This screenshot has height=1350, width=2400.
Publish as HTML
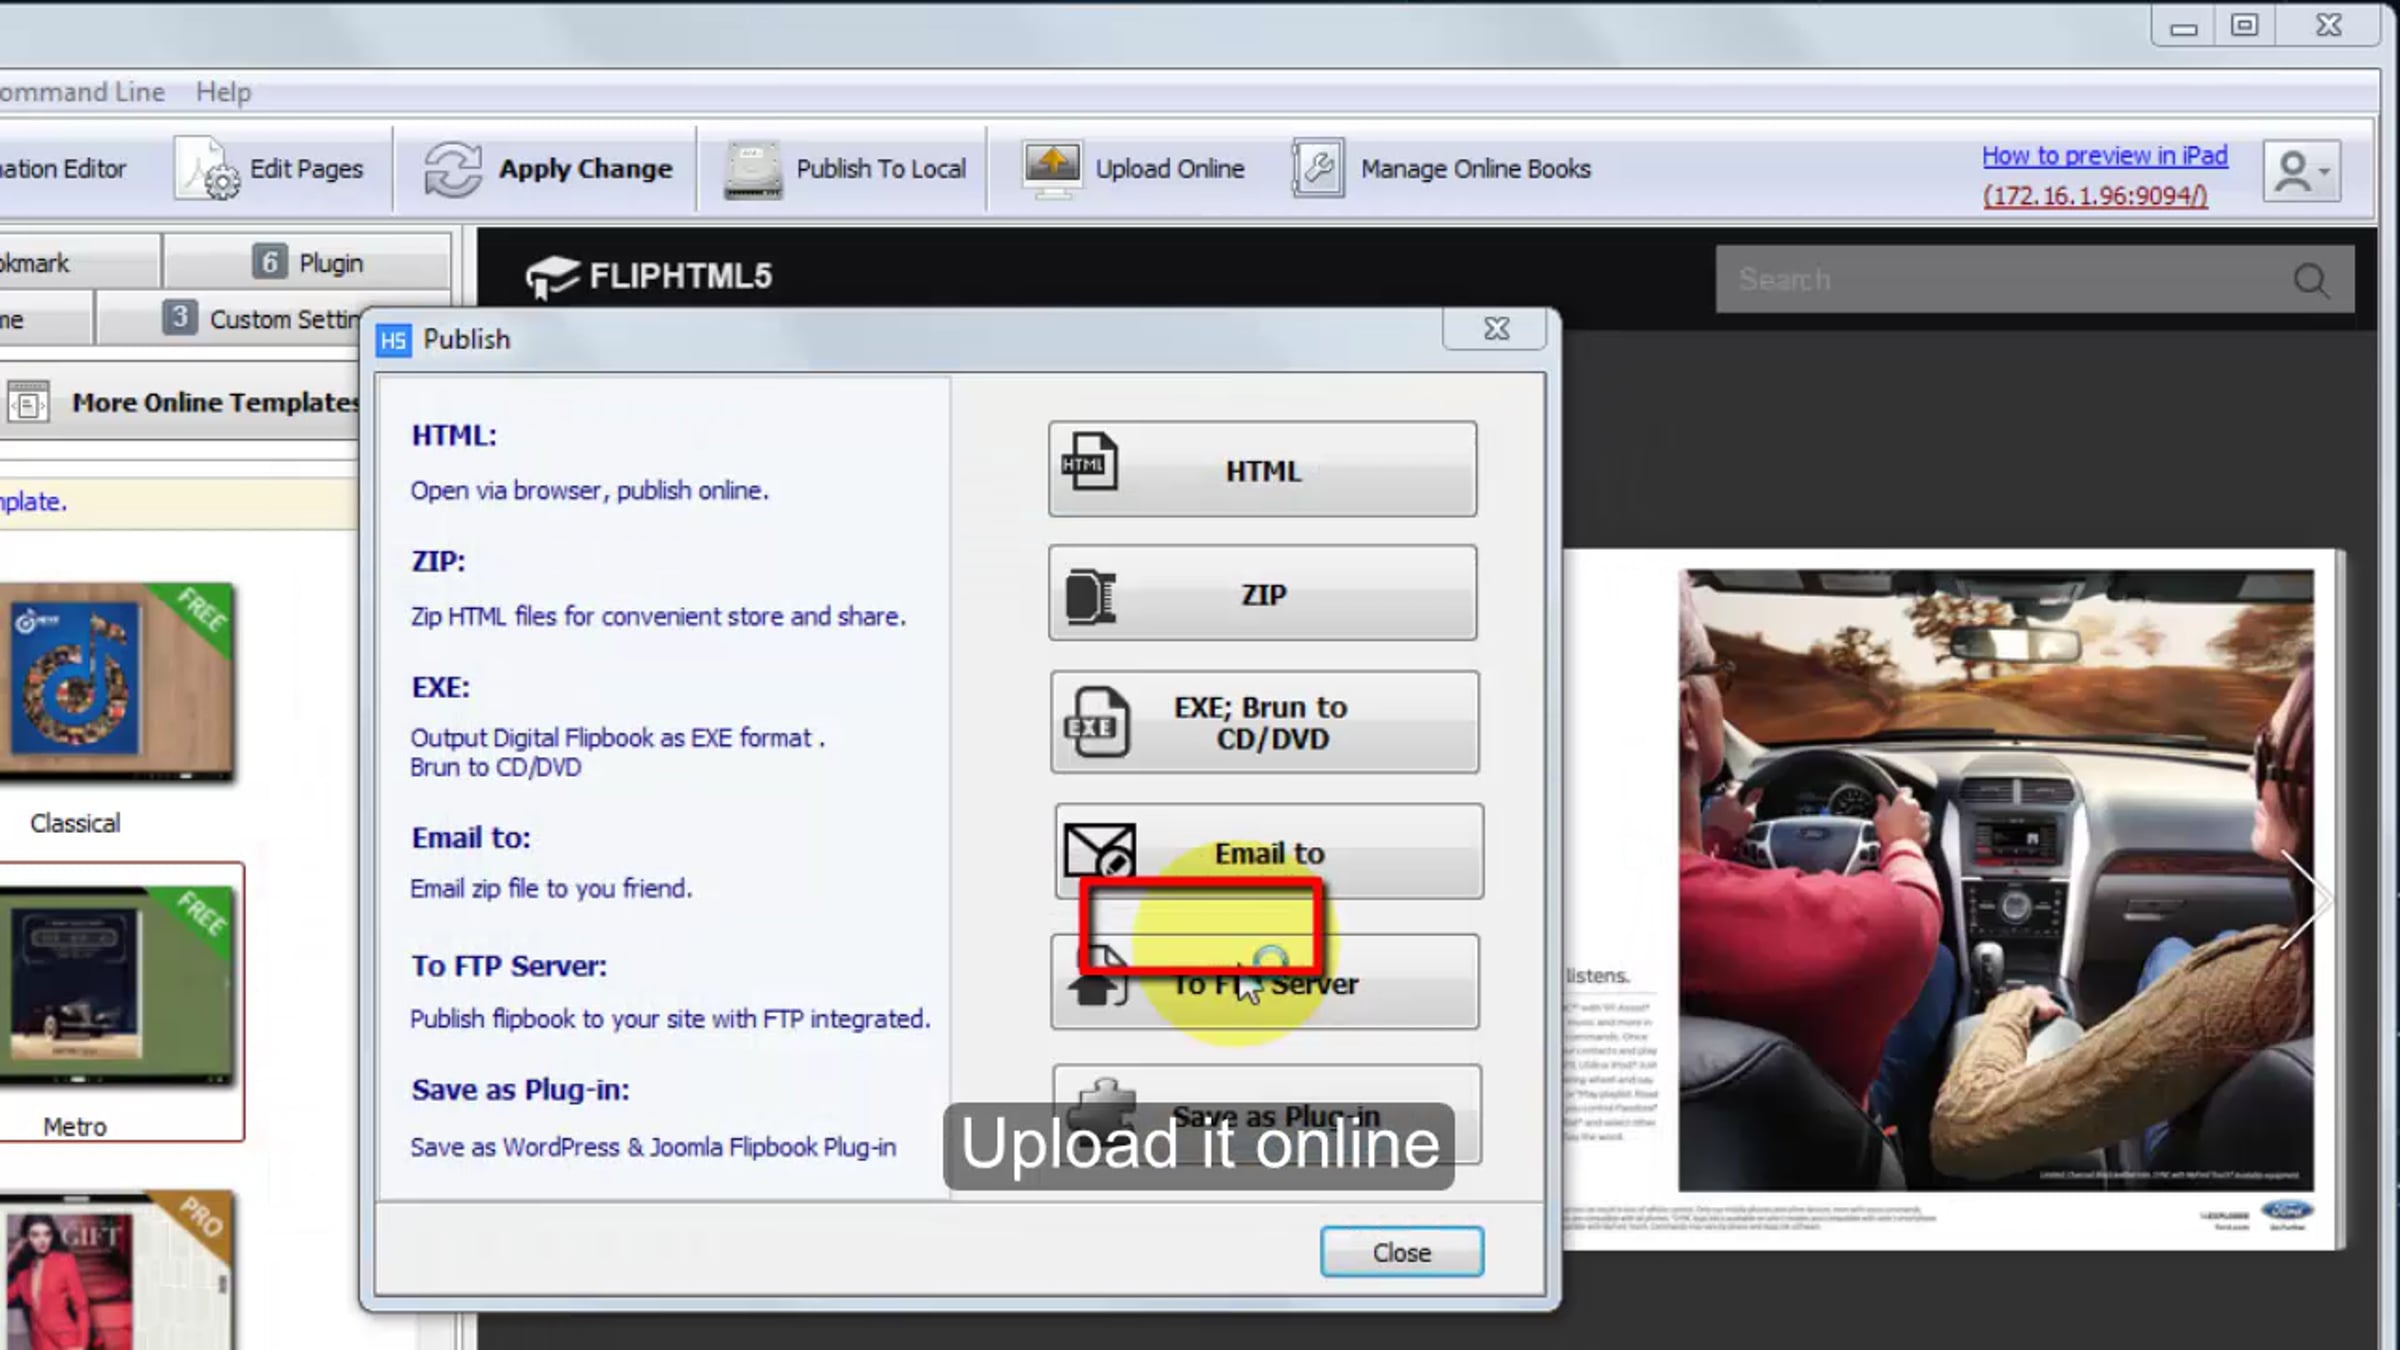pos(1262,469)
